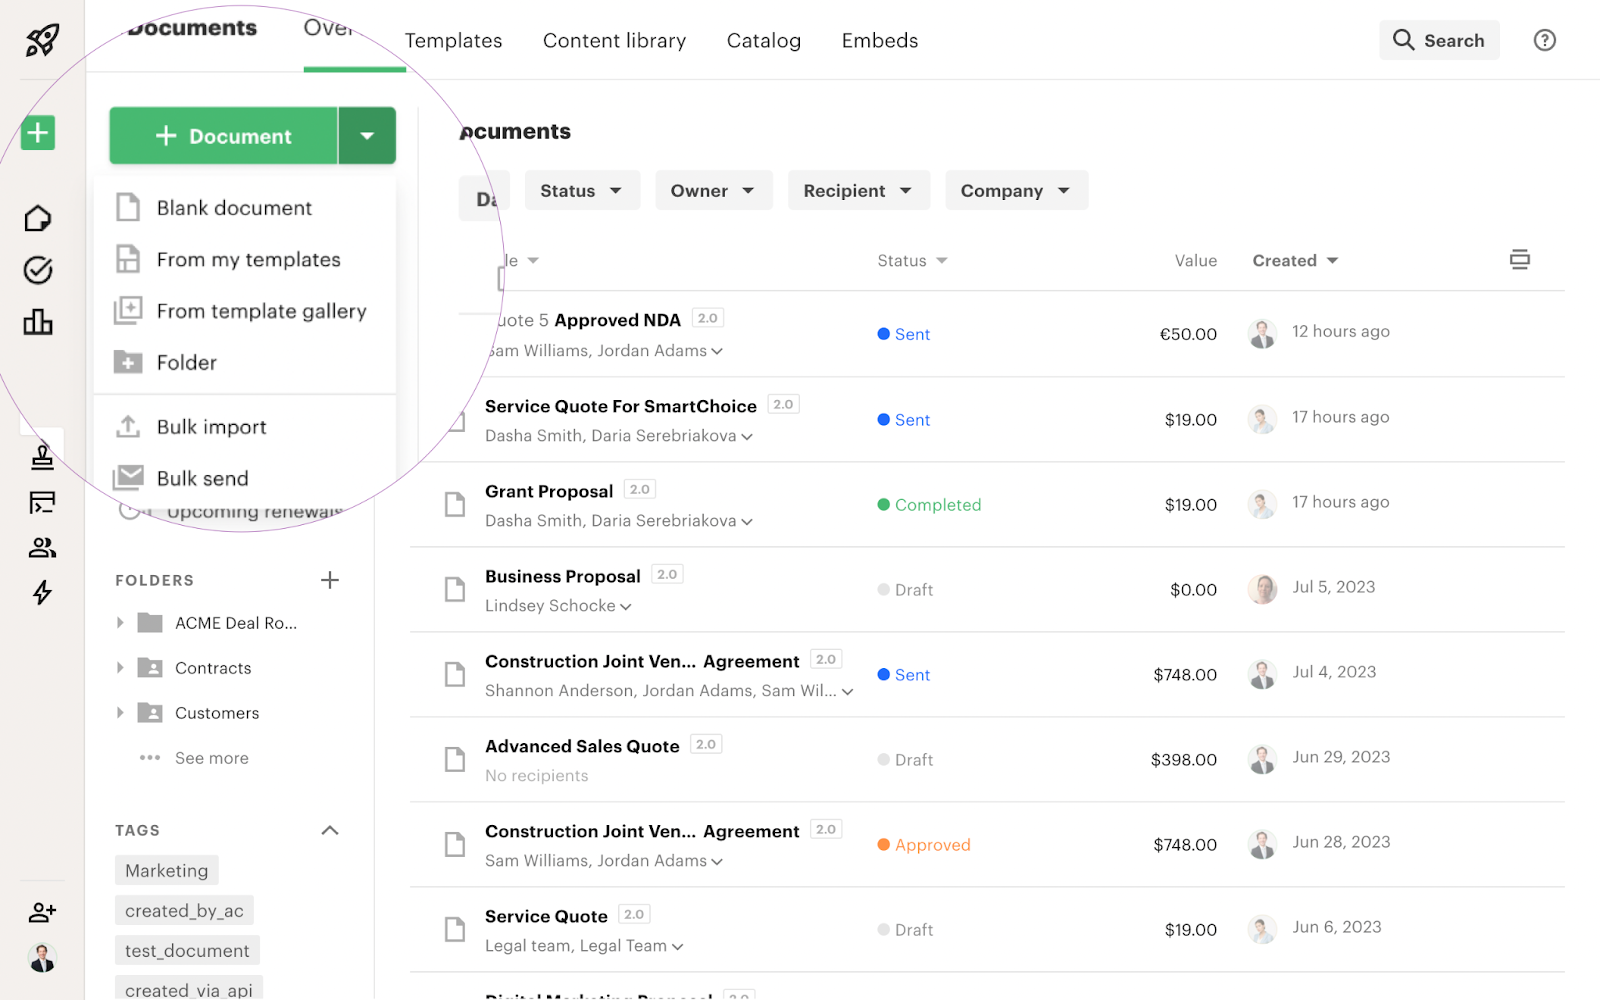Click the Contracts folder icon
Image resolution: width=1600 pixels, height=1000 pixels.
150,667
